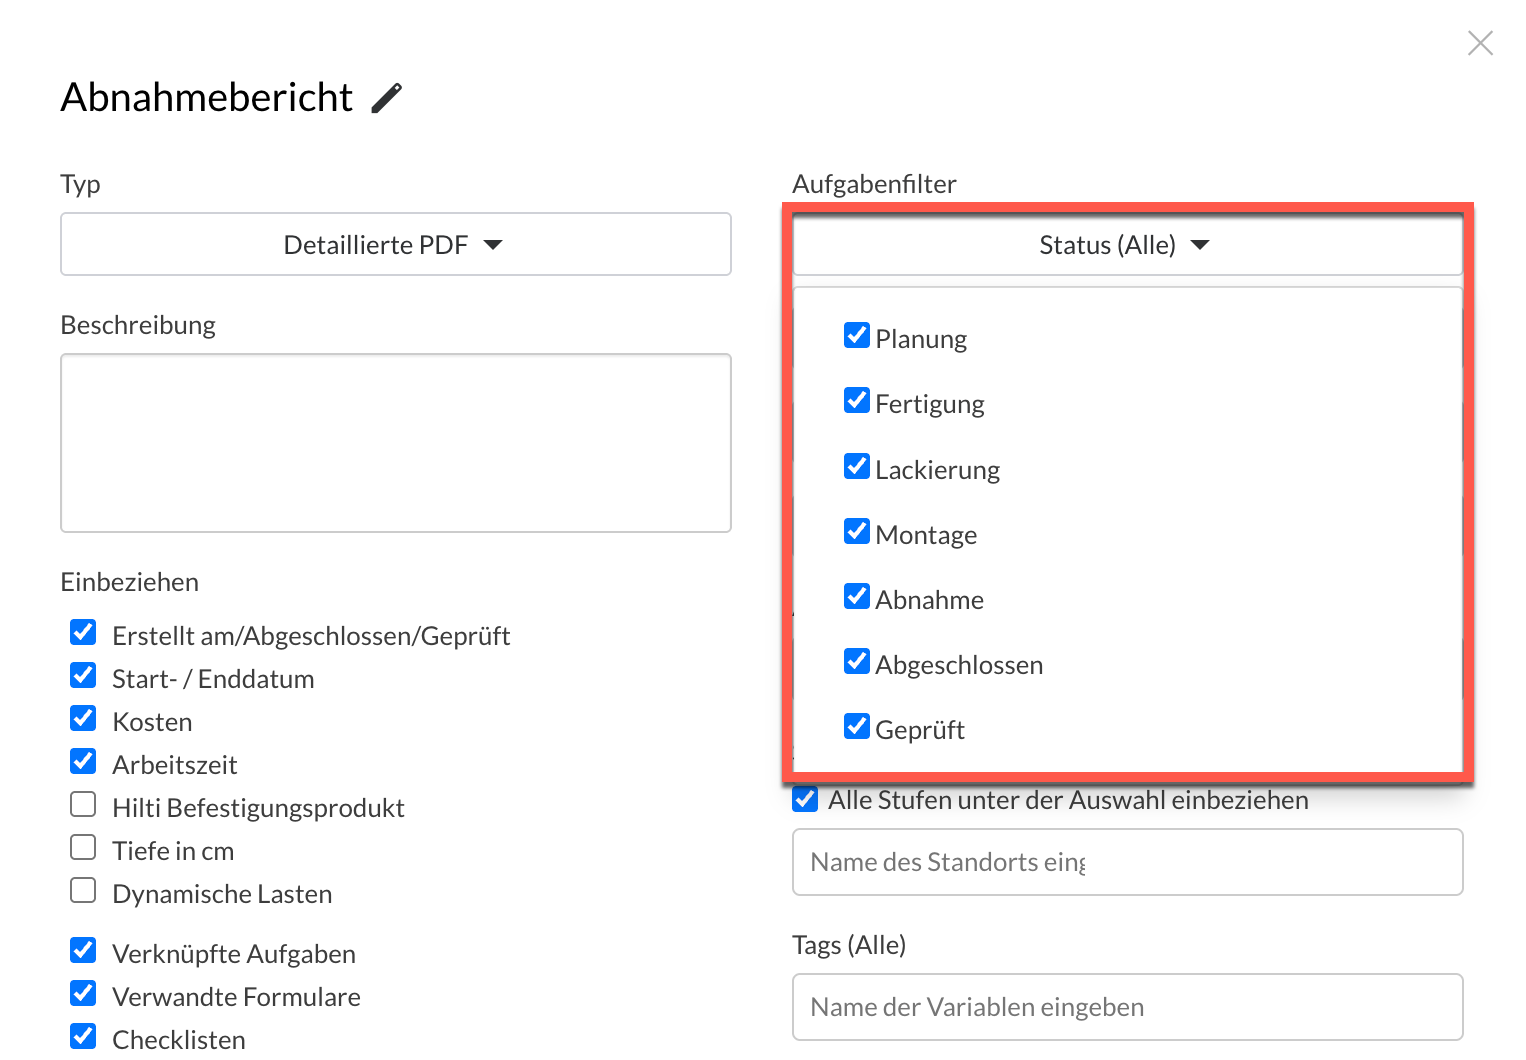Uncheck the Abgeschlossen status option
This screenshot has width=1526, height=1060.
click(x=857, y=662)
